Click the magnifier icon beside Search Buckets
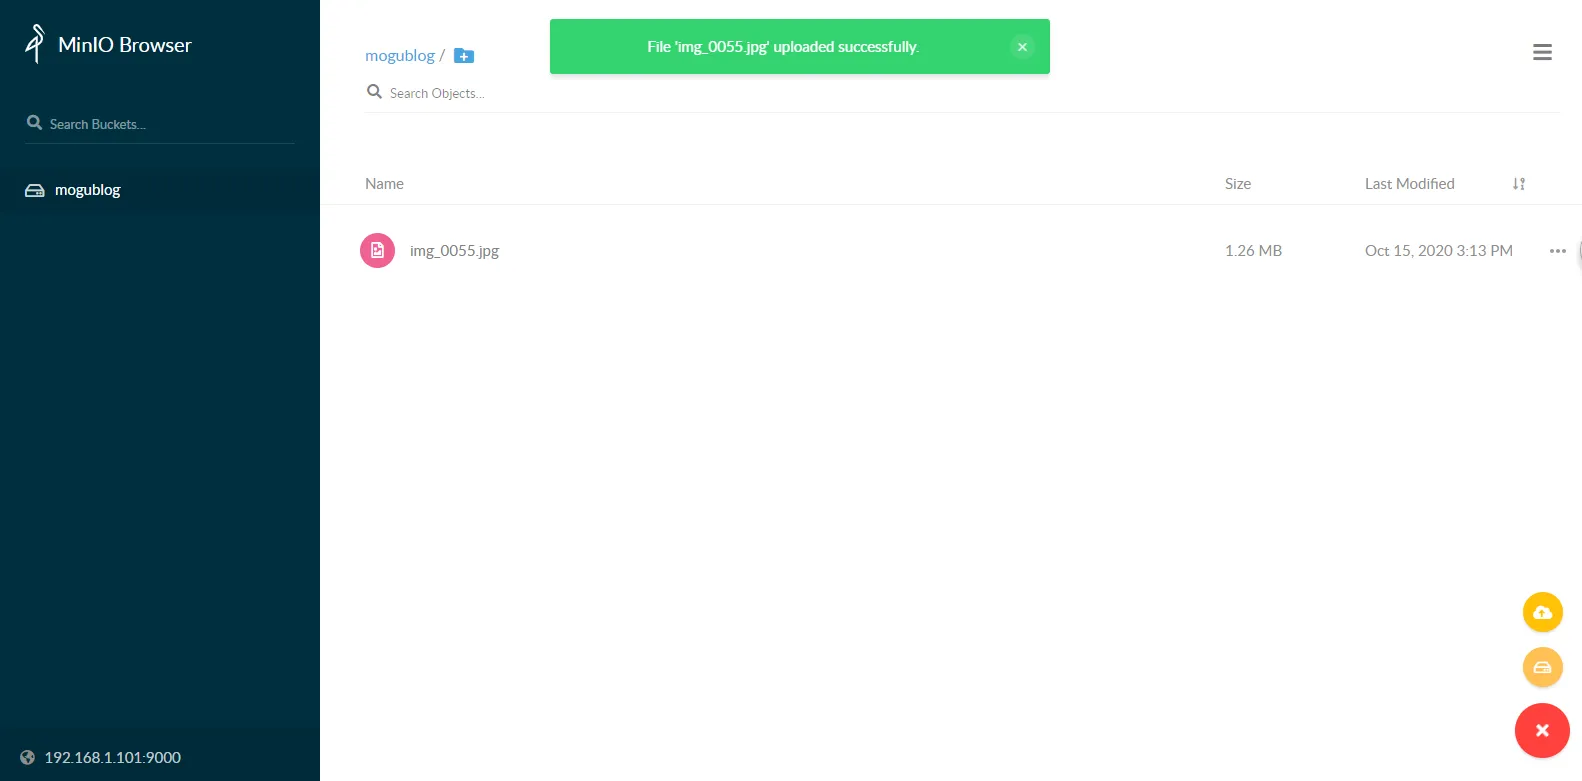Viewport: 1582px width, 781px height. 34,123
